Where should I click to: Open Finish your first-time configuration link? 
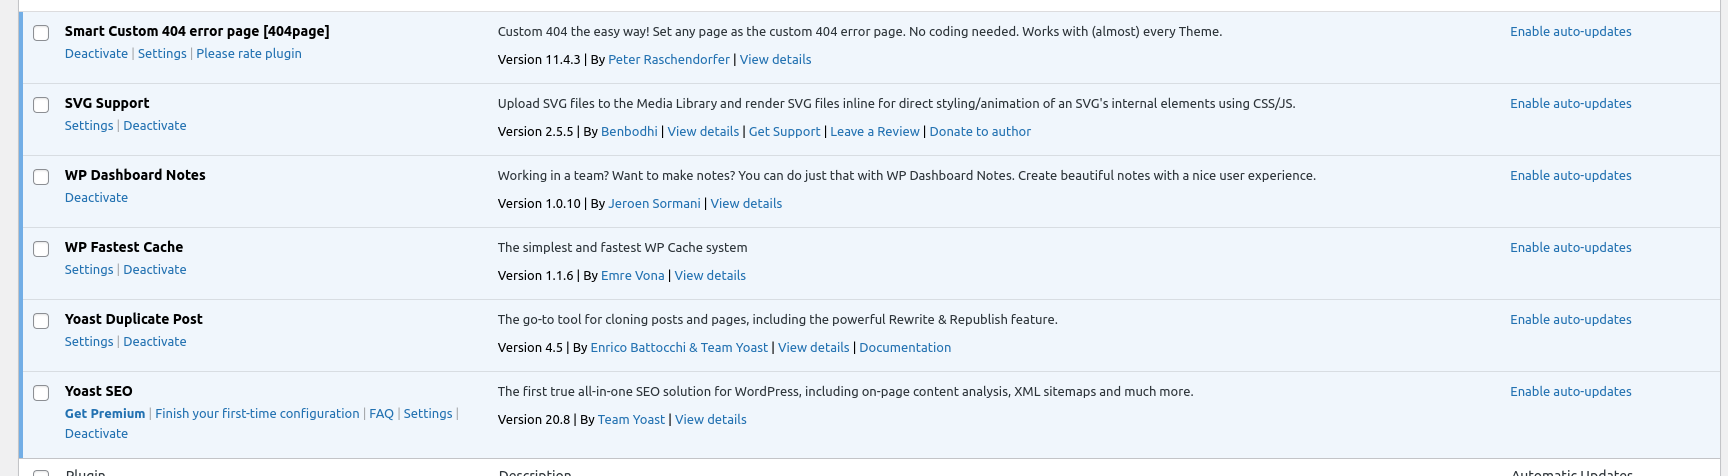[257, 414]
